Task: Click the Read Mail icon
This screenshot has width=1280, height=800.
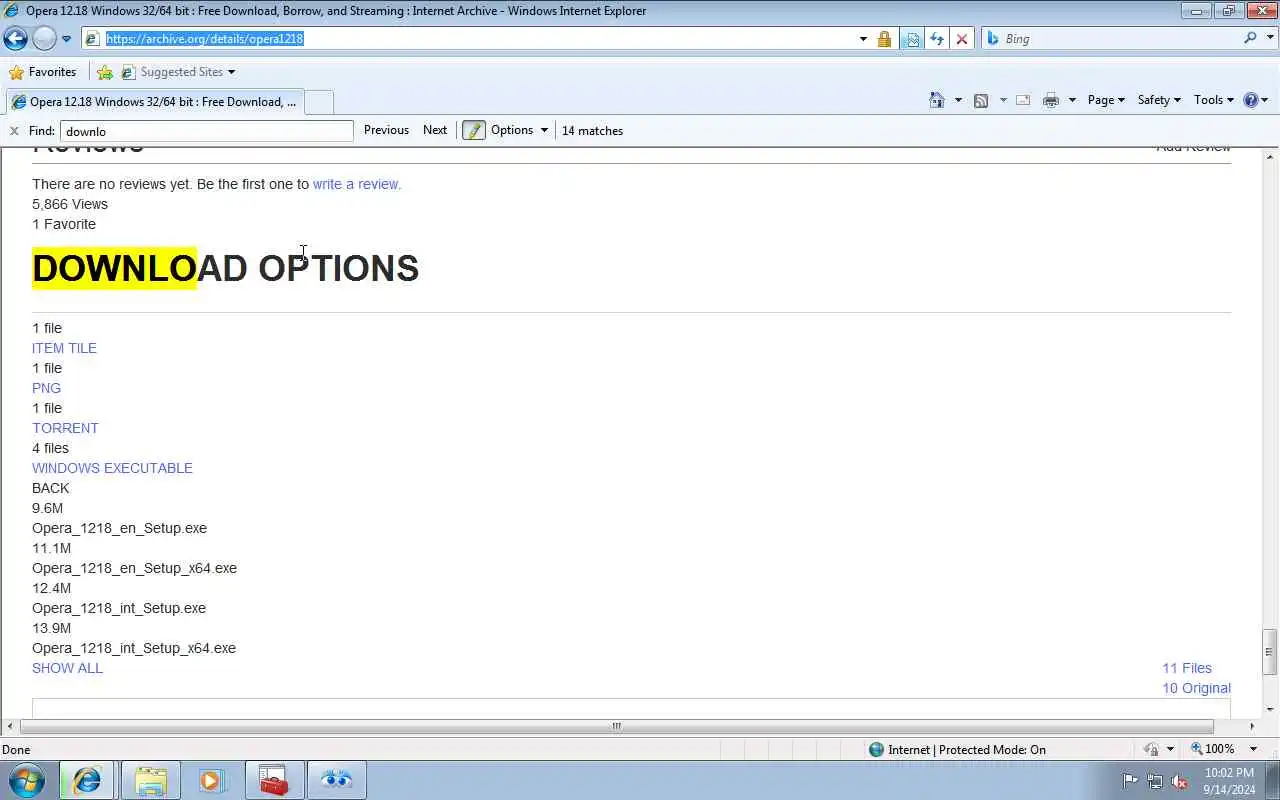Action: [x=1023, y=100]
